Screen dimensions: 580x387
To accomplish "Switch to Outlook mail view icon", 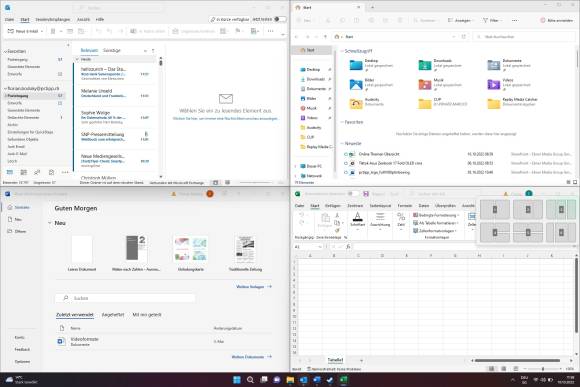I will (10, 172).
